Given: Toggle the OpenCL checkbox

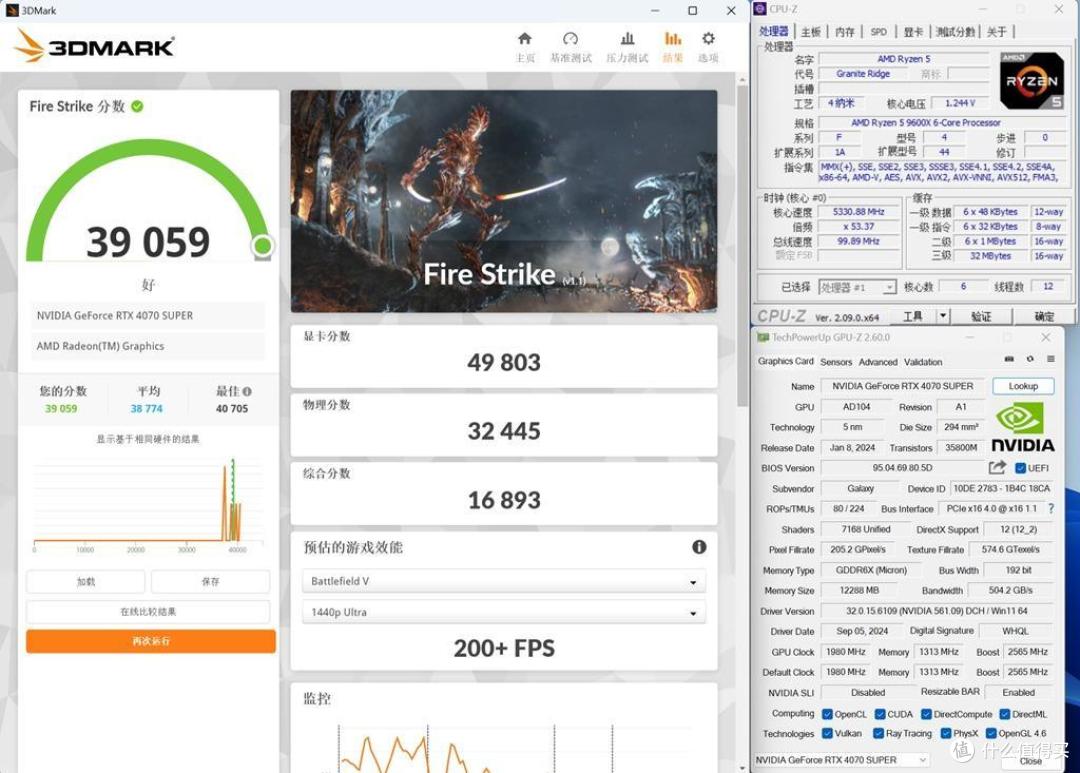Looking at the screenshot, I should pyautogui.click(x=827, y=714).
